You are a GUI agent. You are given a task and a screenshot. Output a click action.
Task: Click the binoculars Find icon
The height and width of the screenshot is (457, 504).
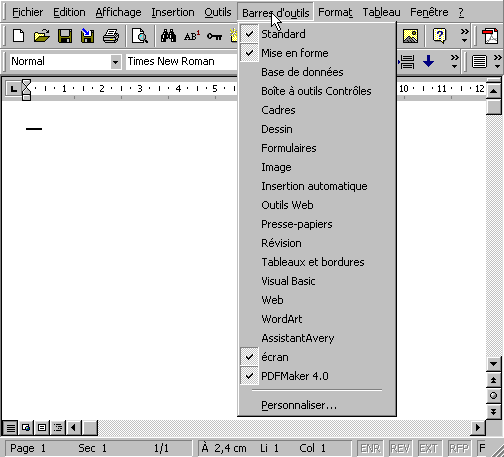pos(168,36)
